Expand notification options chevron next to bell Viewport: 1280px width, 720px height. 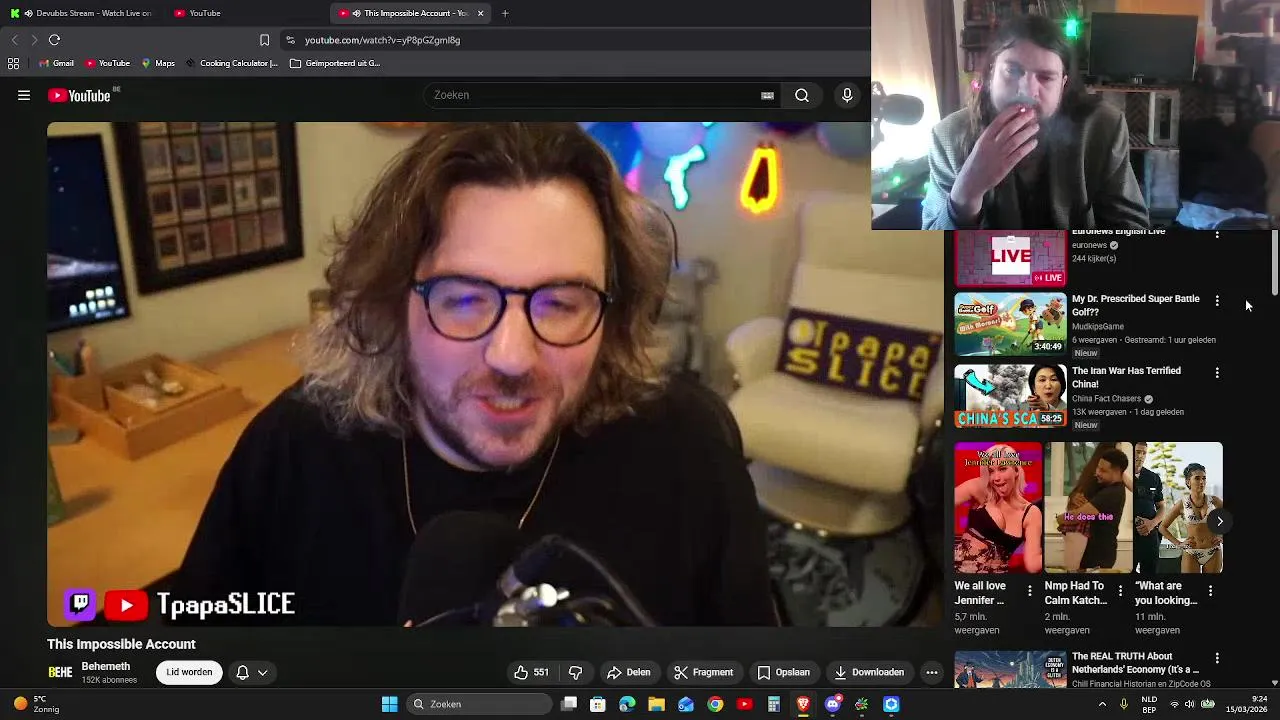click(263, 673)
